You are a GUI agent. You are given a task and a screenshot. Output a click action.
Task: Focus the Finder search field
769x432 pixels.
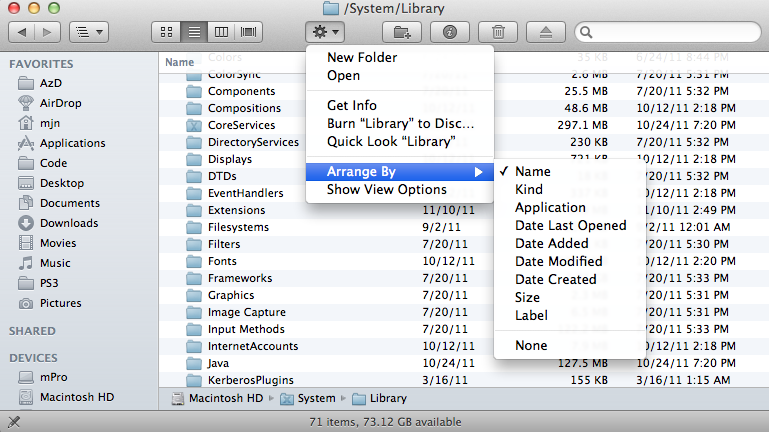point(667,32)
